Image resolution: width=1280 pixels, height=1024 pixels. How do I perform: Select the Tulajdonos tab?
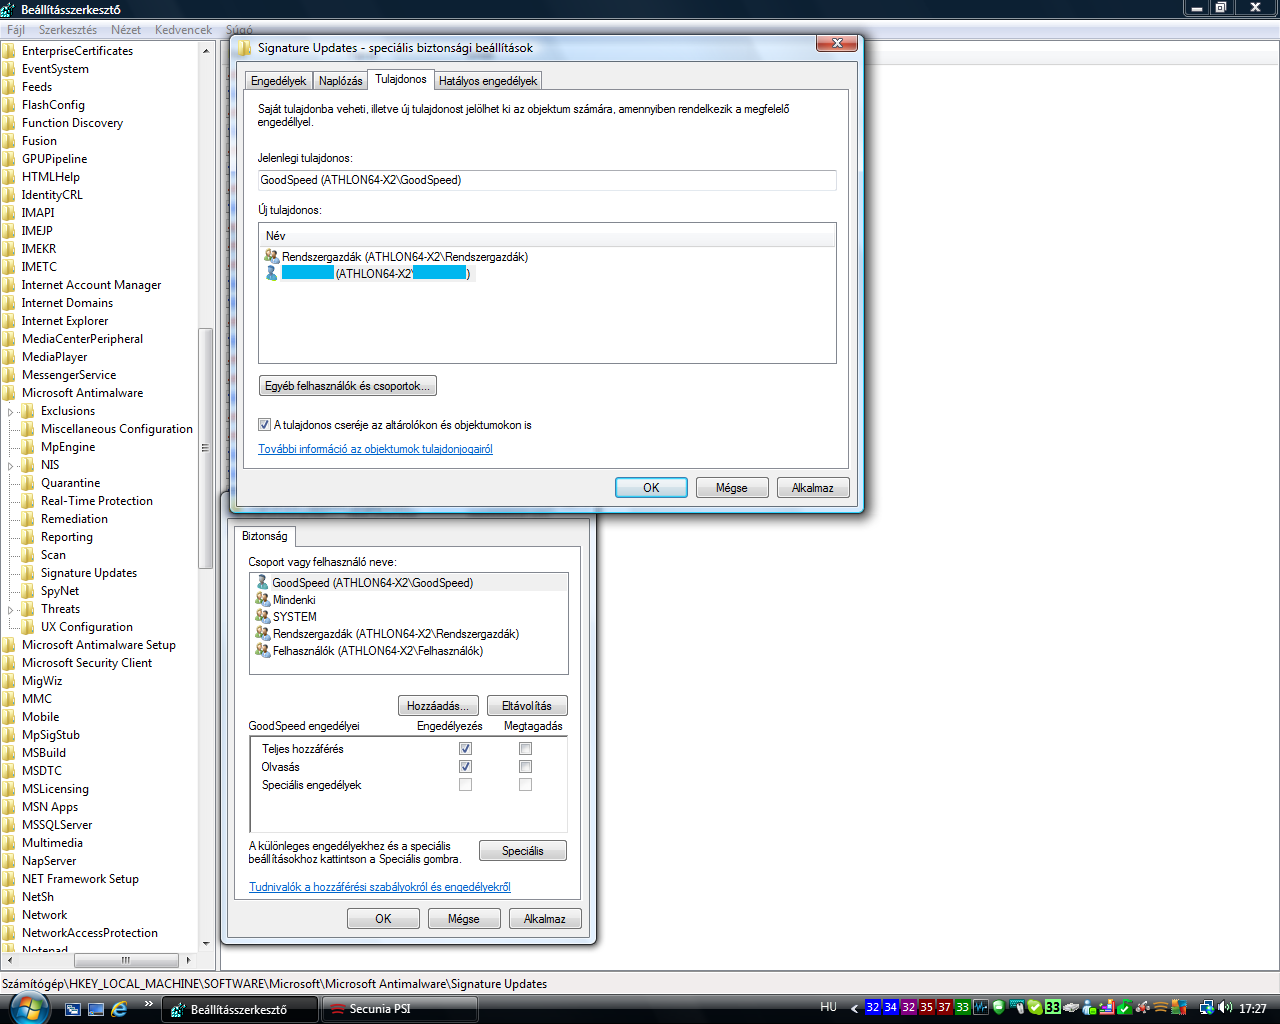[x=401, y=79]
